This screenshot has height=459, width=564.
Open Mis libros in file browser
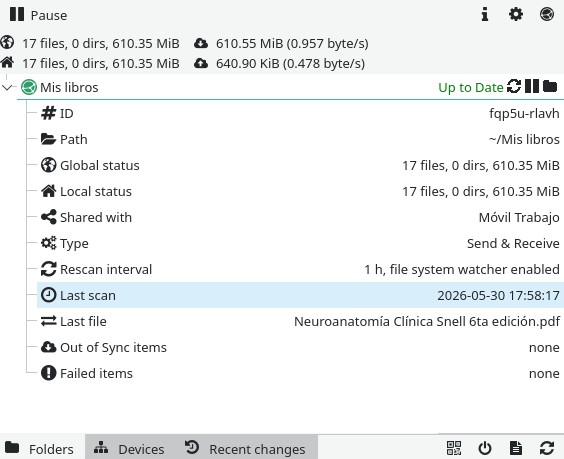[x=550, y=87]
